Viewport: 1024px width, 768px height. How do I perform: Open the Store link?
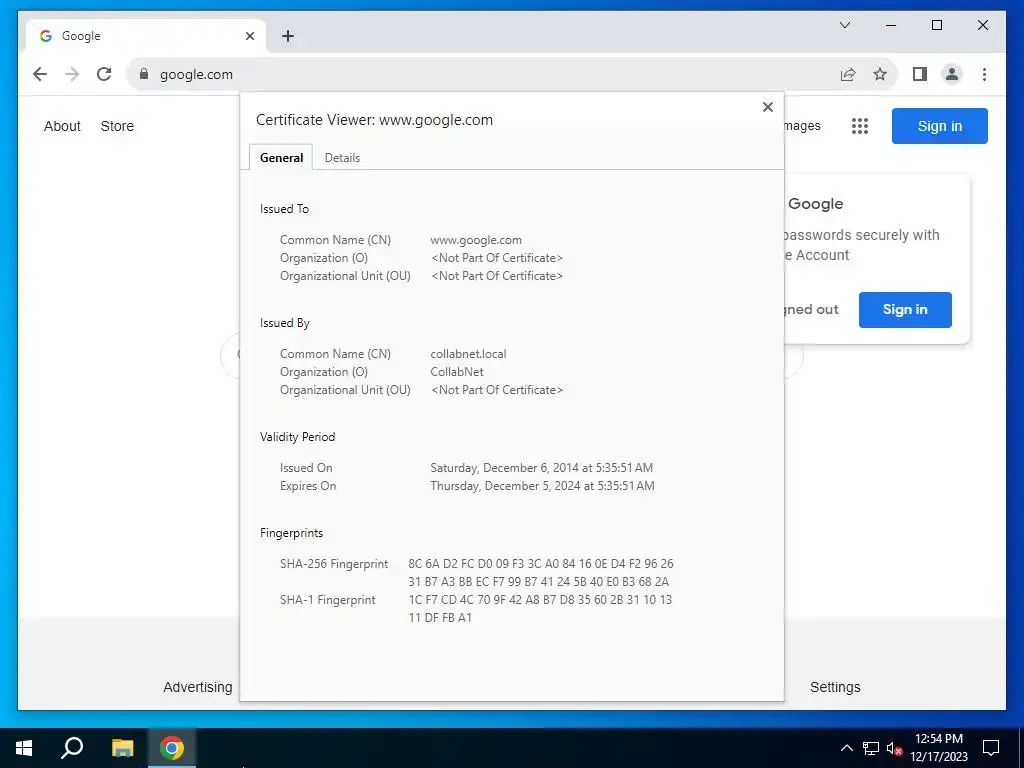tap(117, 126)
